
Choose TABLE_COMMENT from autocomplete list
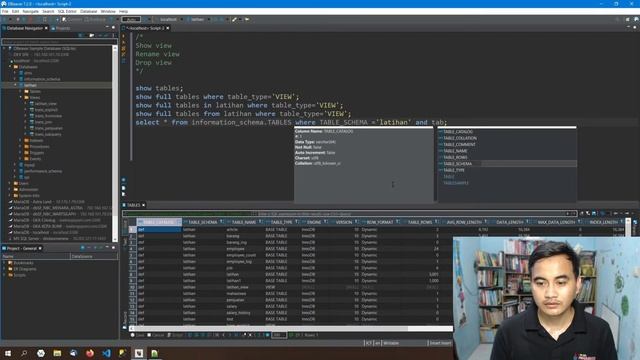coord(507,144)
